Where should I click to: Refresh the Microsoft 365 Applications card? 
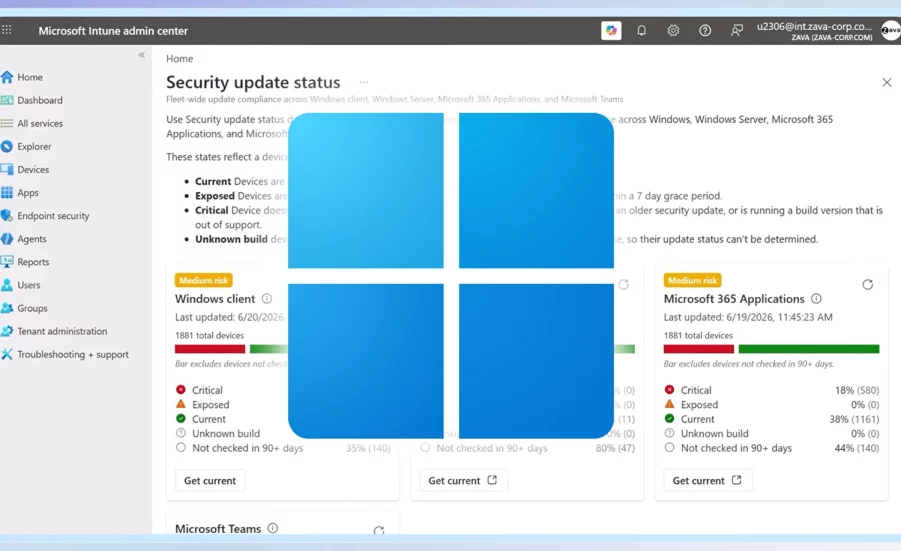coord(868,284)
